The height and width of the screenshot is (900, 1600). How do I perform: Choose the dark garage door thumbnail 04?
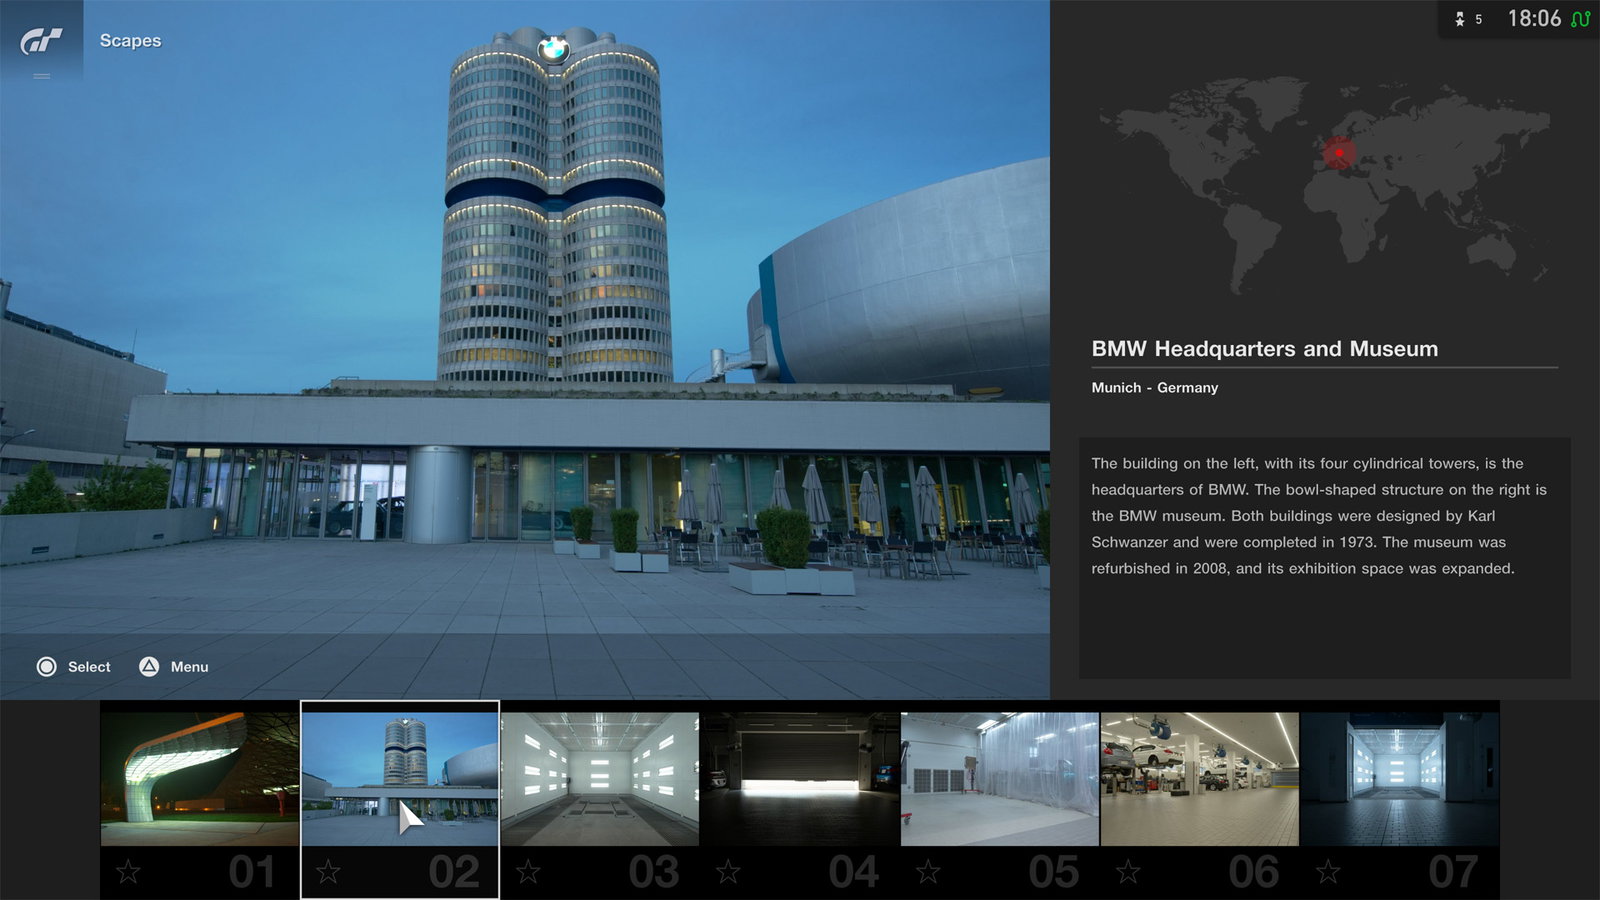[800, 778]
